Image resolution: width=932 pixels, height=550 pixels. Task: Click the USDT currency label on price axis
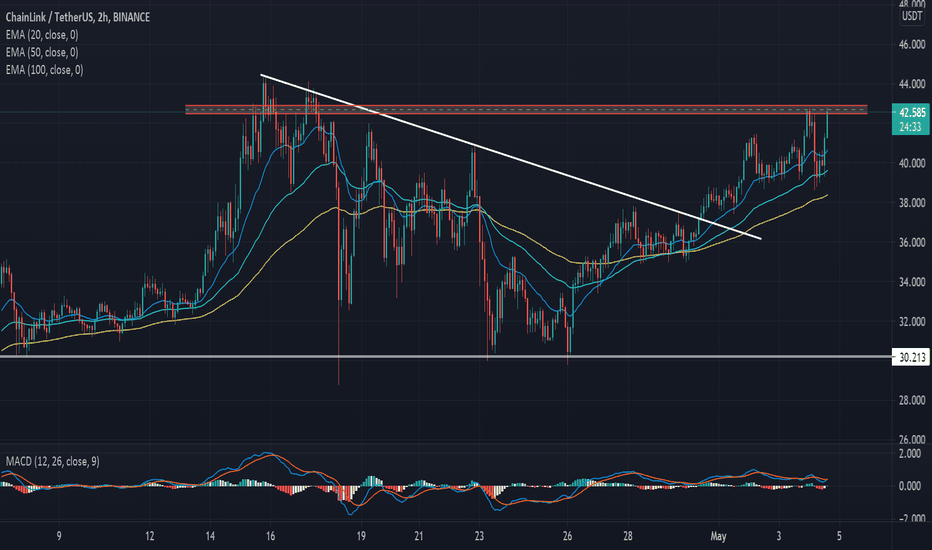point(912,16)
